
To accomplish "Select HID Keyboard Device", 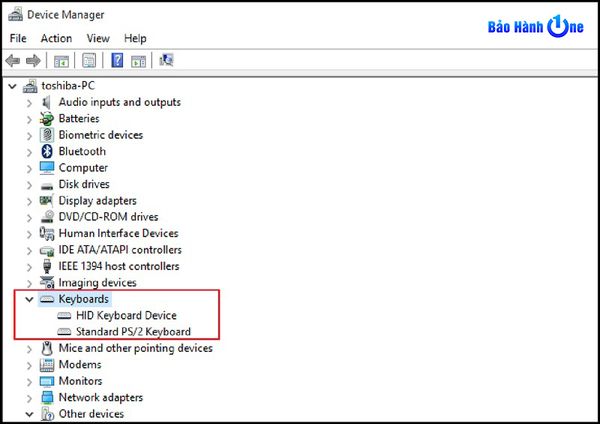I will point(126,315).
